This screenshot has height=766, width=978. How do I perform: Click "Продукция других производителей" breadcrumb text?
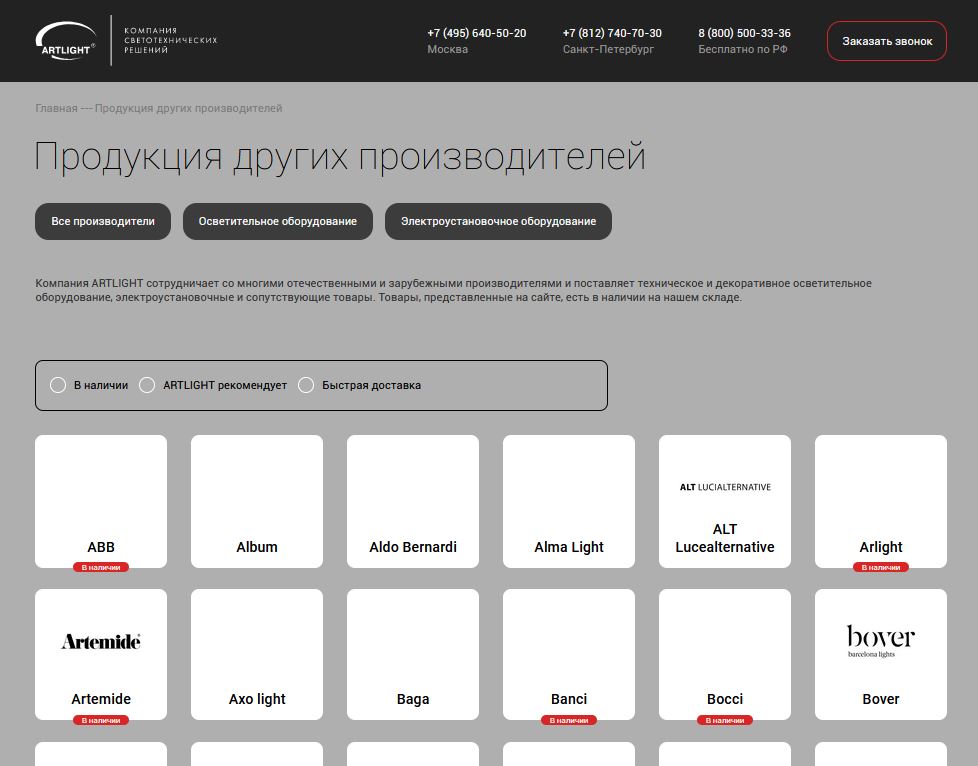tap(188, 109)
